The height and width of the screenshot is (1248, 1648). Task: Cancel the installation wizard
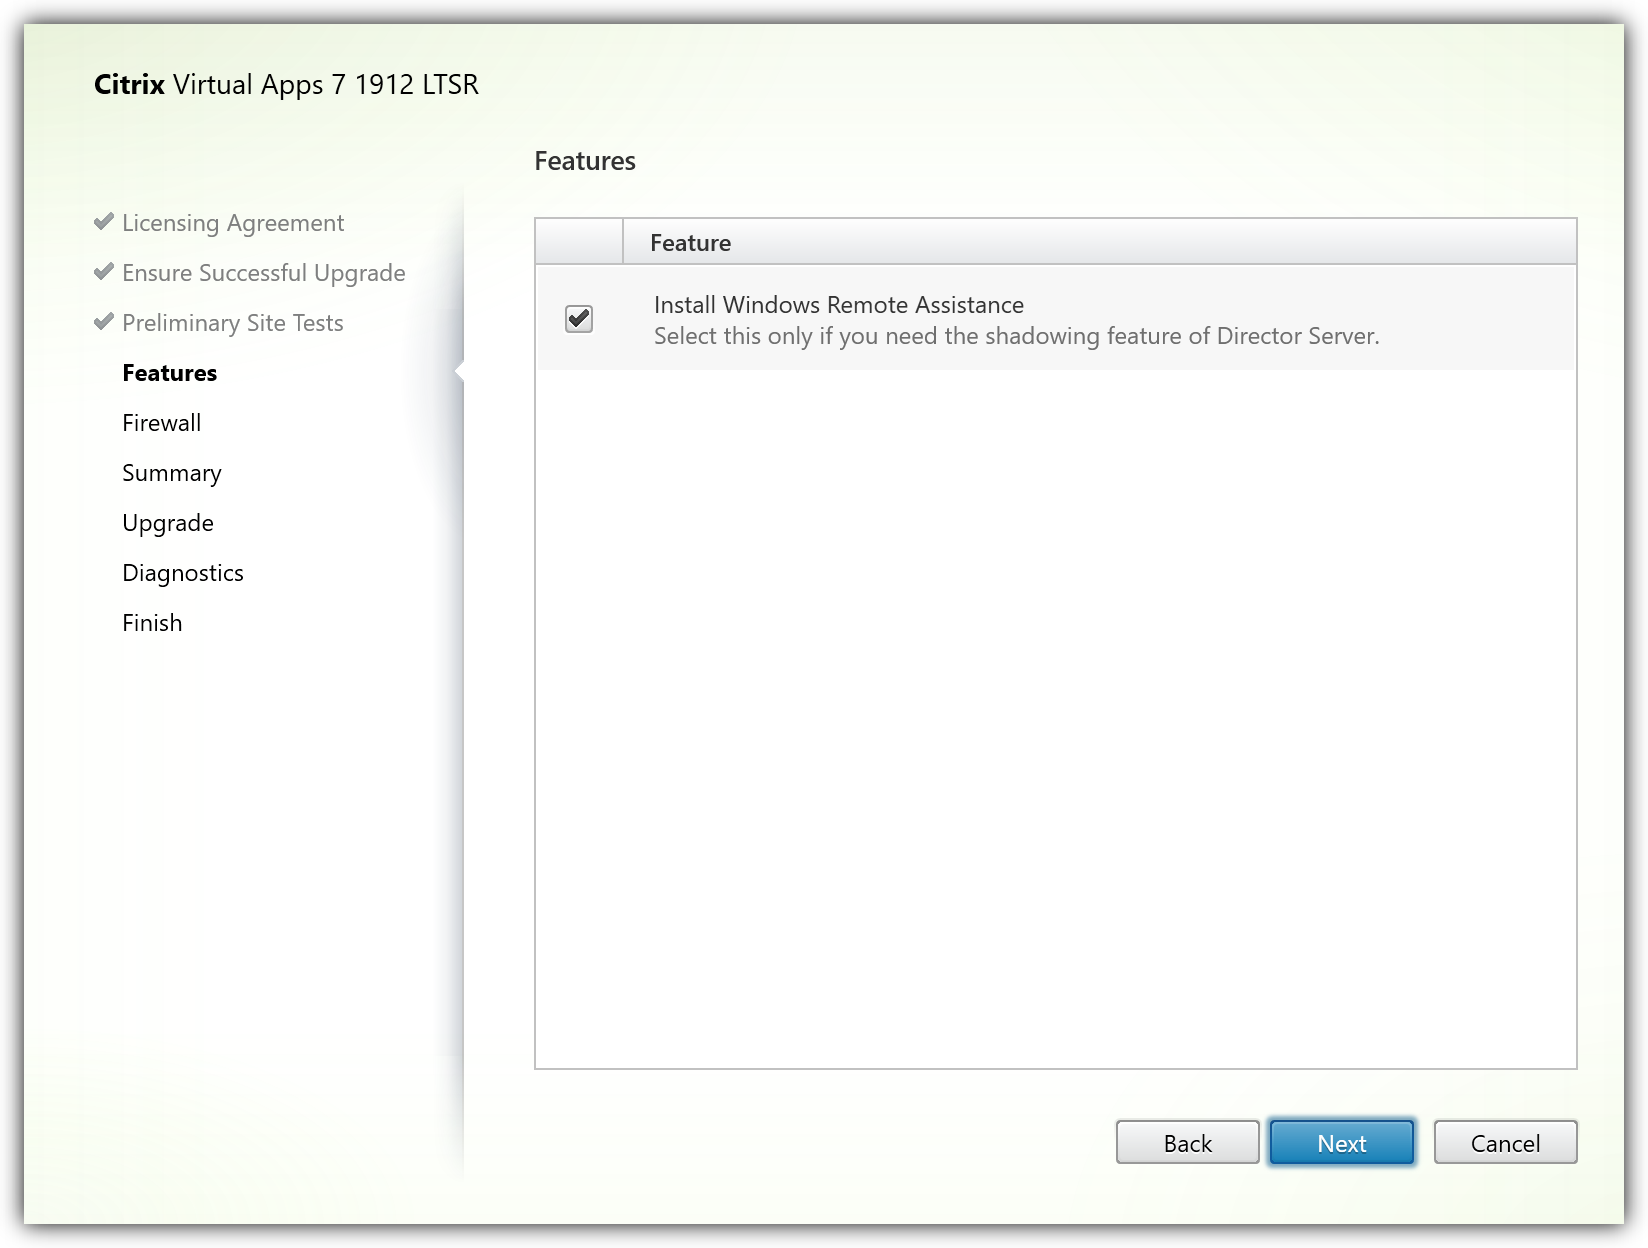click(x=1504, y=1143)
